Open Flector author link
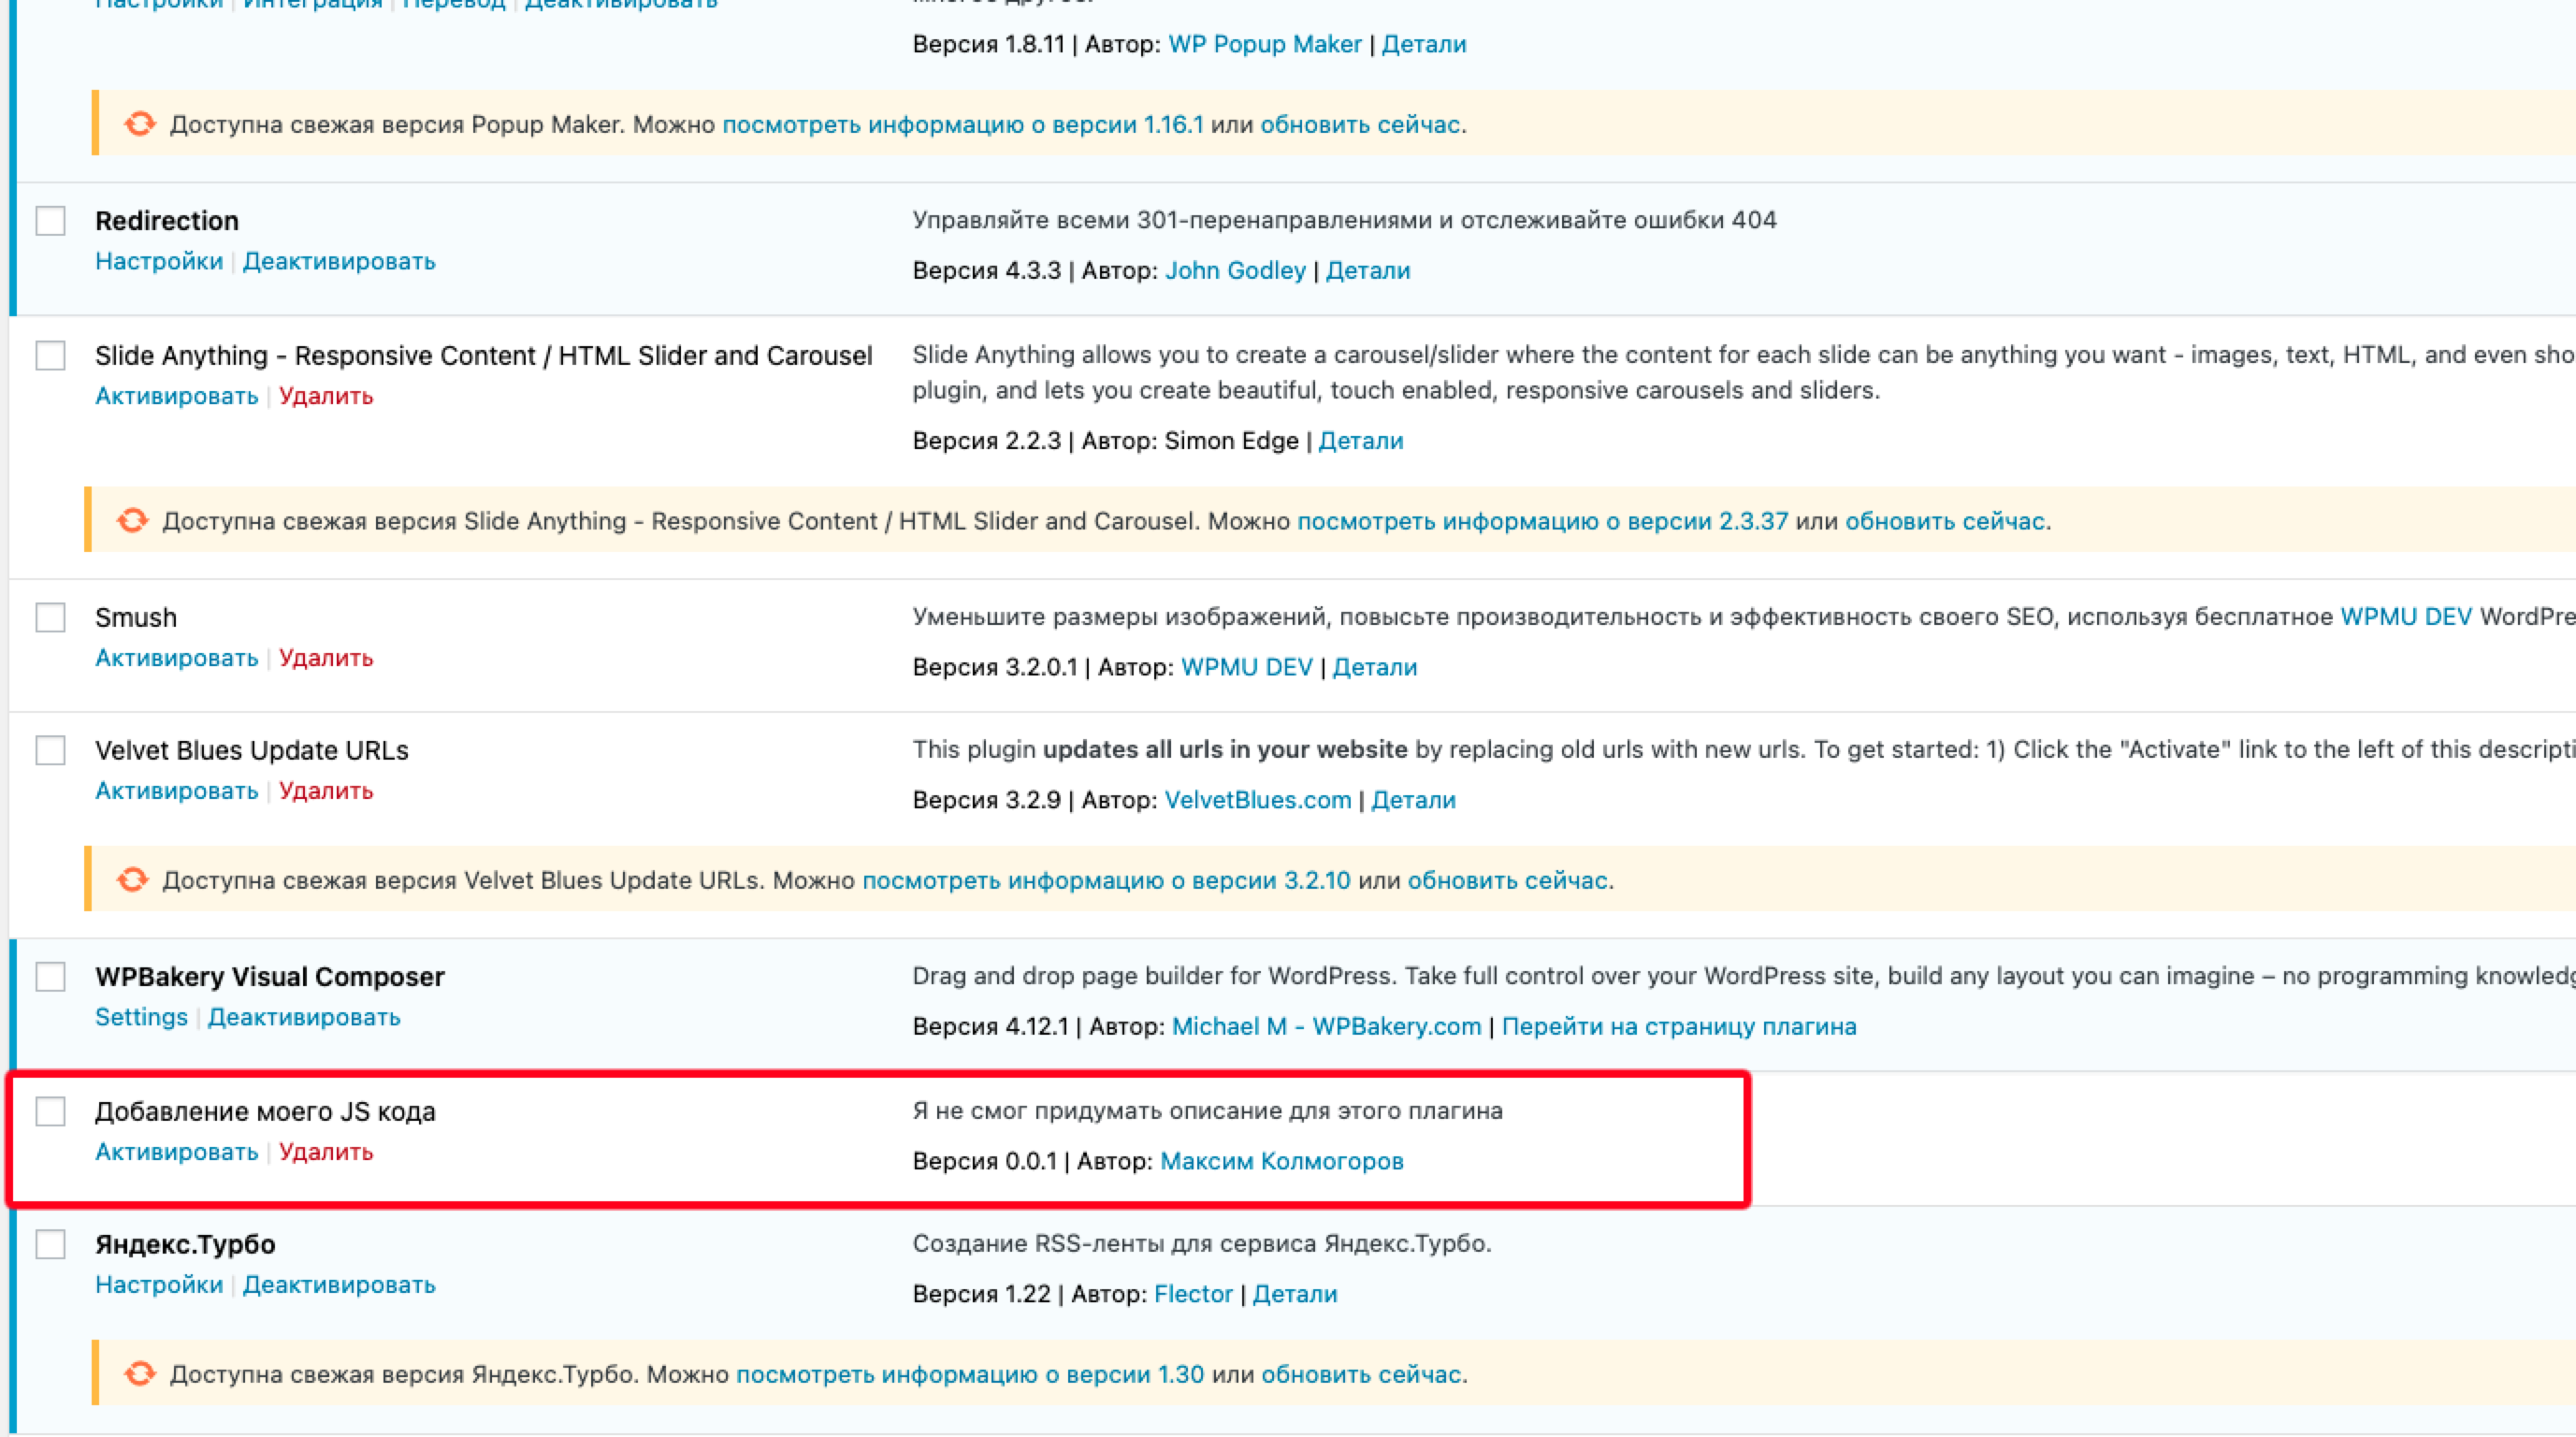The height and width of the screenshot is (1437, 2576). tap(1193, 1294)
